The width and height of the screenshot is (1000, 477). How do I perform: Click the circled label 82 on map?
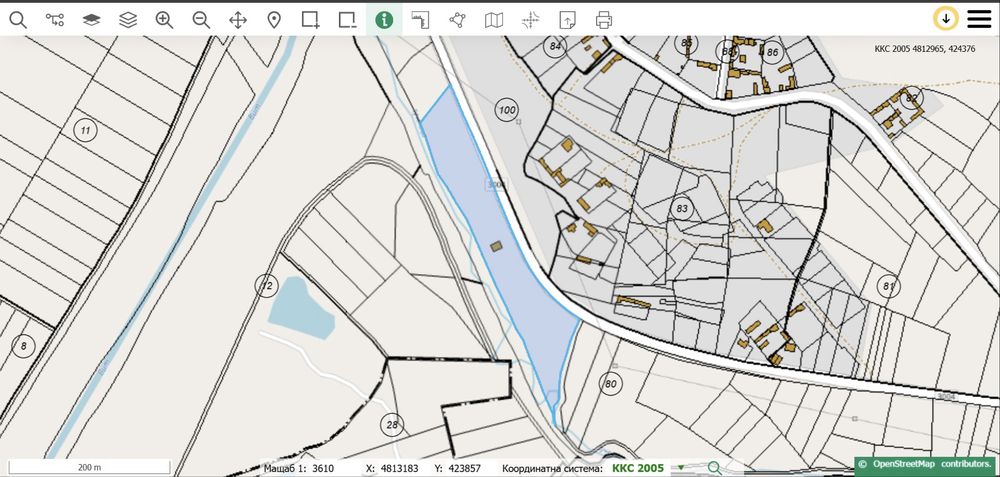(x=913, y=97)
